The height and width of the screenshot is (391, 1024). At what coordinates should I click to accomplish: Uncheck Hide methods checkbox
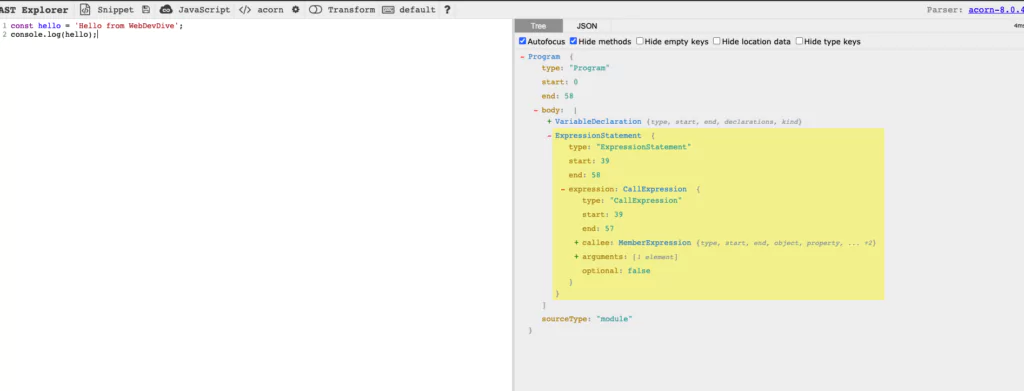[573, 41]
